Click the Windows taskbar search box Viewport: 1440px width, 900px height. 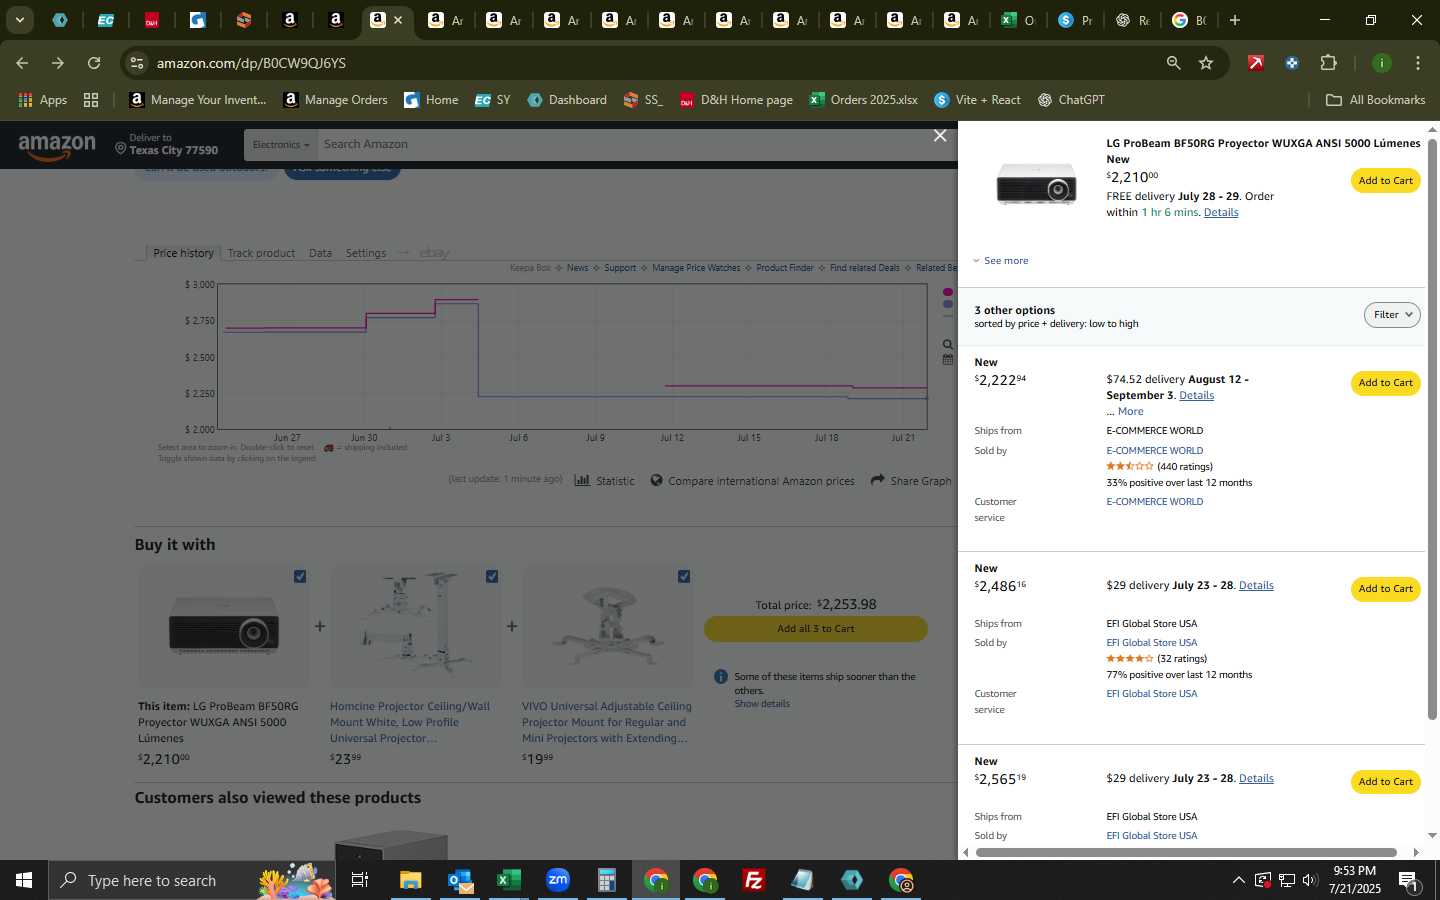tap(190, 880)
